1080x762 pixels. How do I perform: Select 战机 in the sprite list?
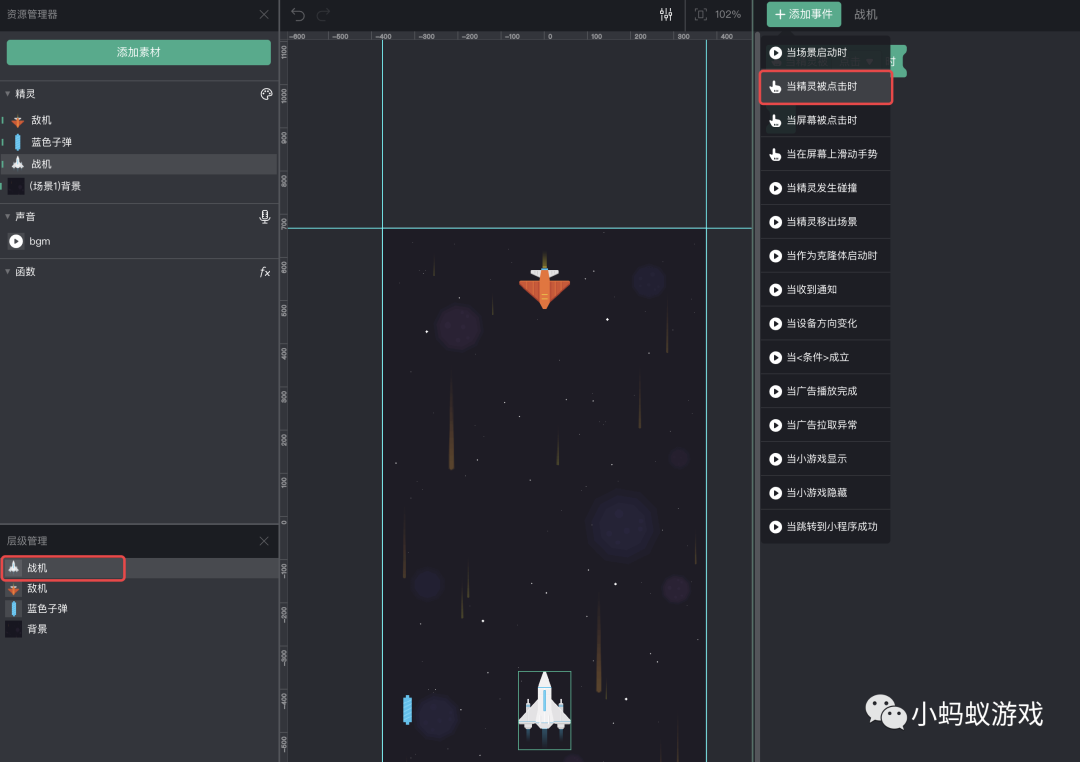click(139, 164)
